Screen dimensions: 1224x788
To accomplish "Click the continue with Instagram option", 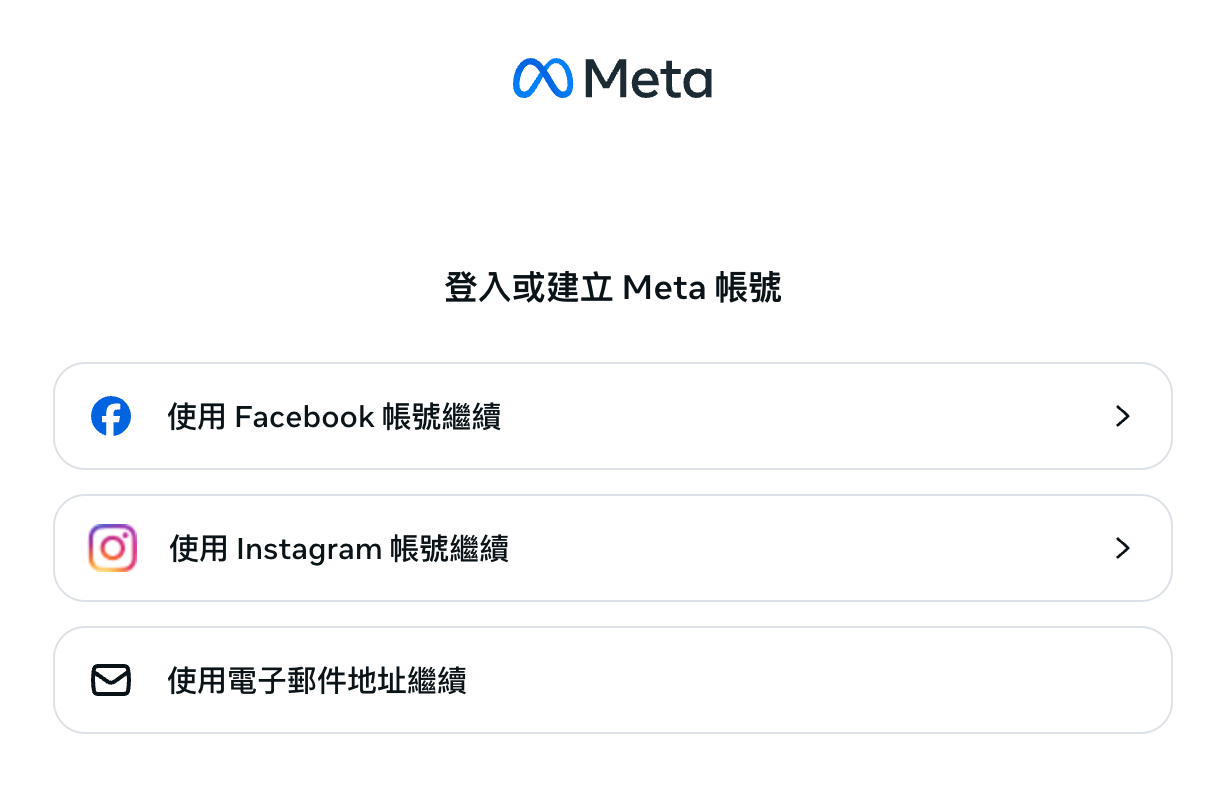I will (x=612, y=548).
